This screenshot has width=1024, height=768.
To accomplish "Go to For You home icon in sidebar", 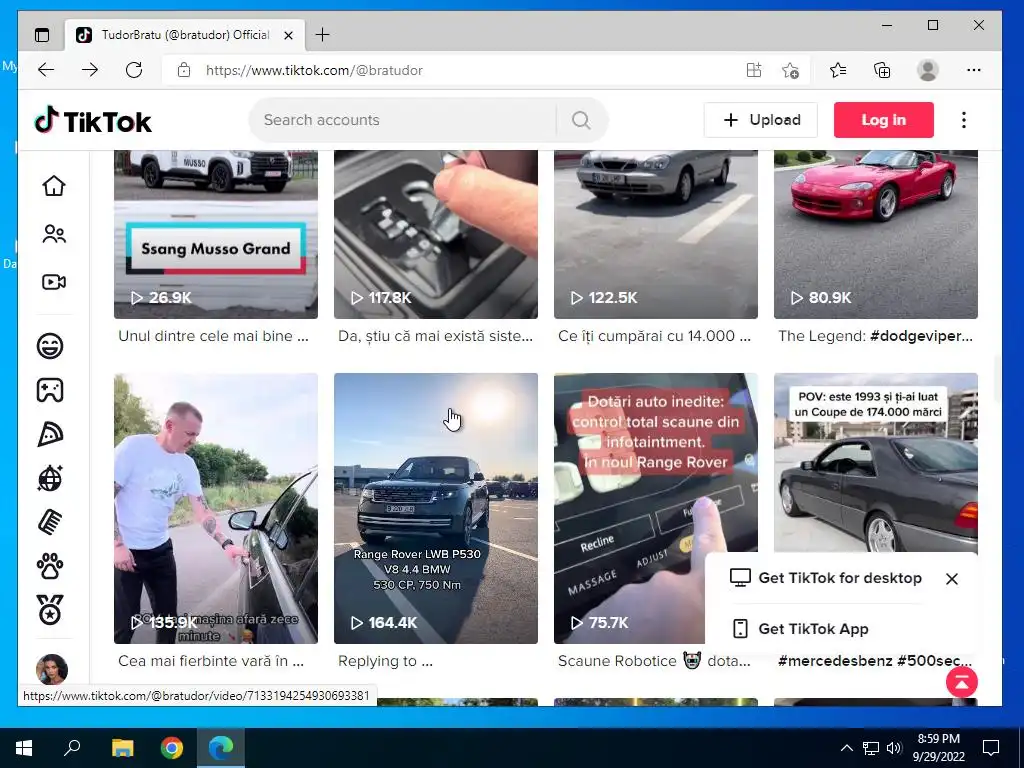I will coord(54,185).
